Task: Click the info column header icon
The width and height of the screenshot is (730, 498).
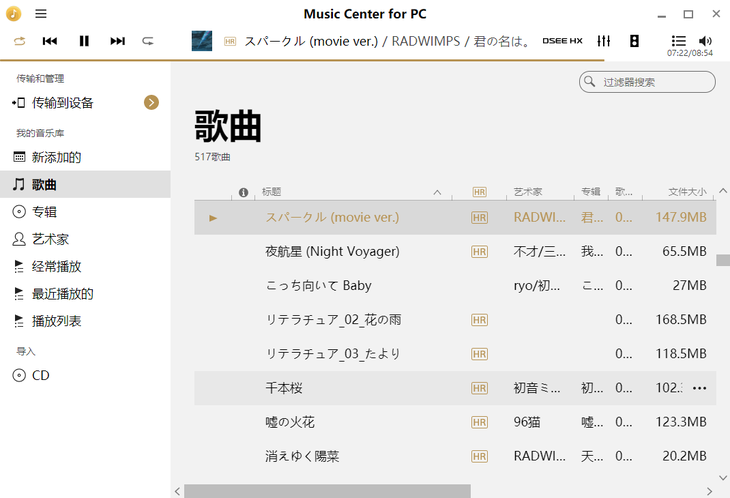Action: click(x=243, y=192)
